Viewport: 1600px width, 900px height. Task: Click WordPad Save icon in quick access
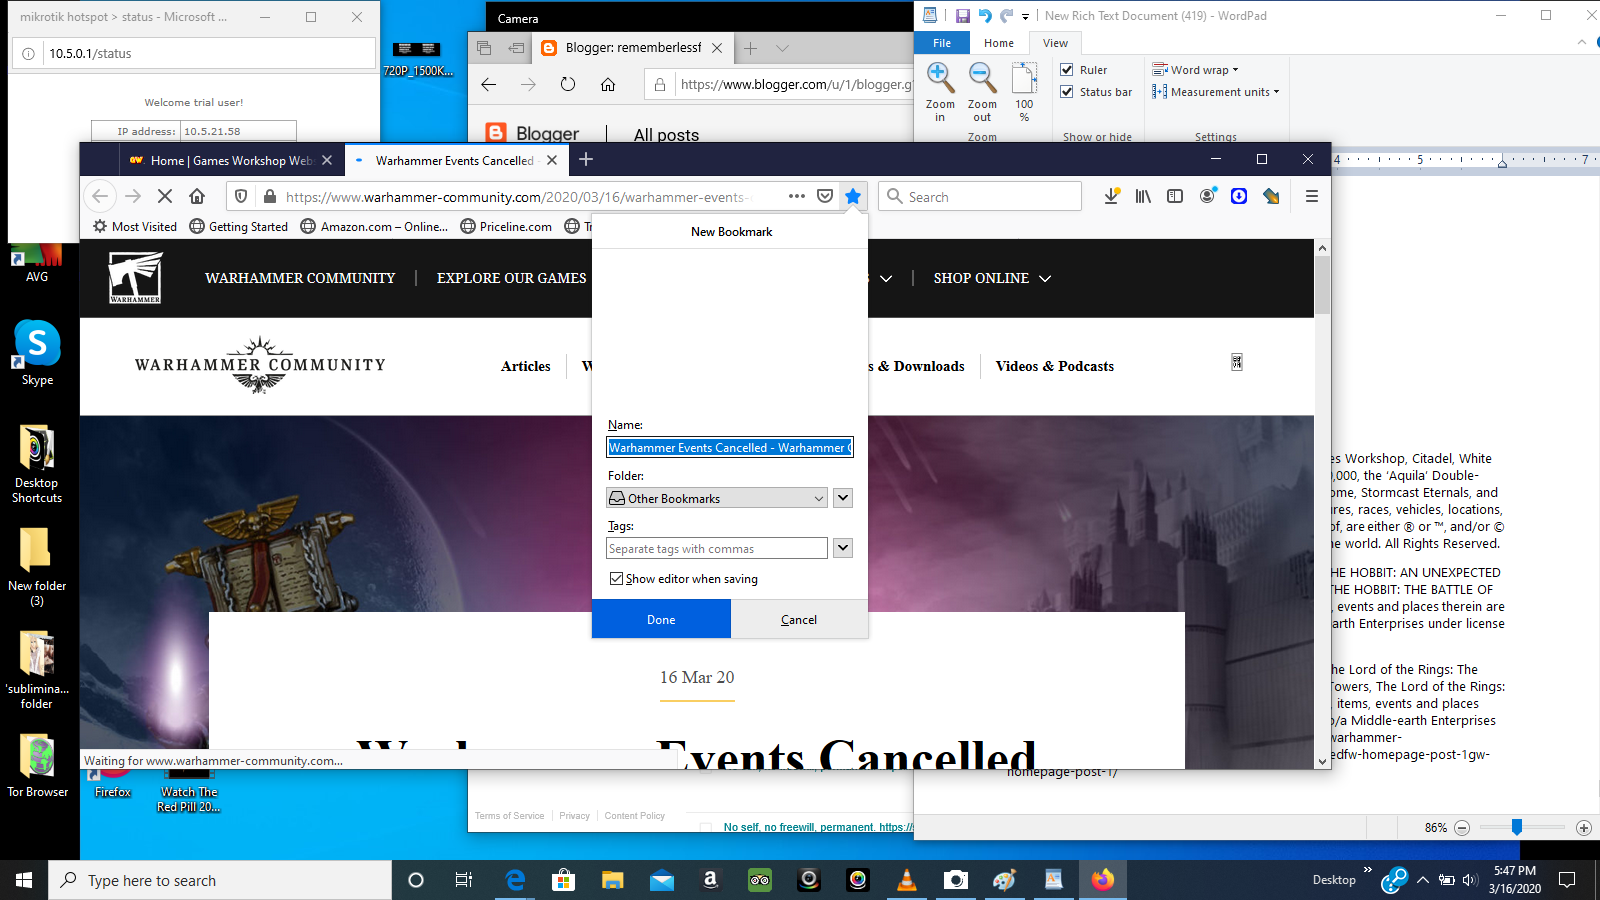click(962, 16)
